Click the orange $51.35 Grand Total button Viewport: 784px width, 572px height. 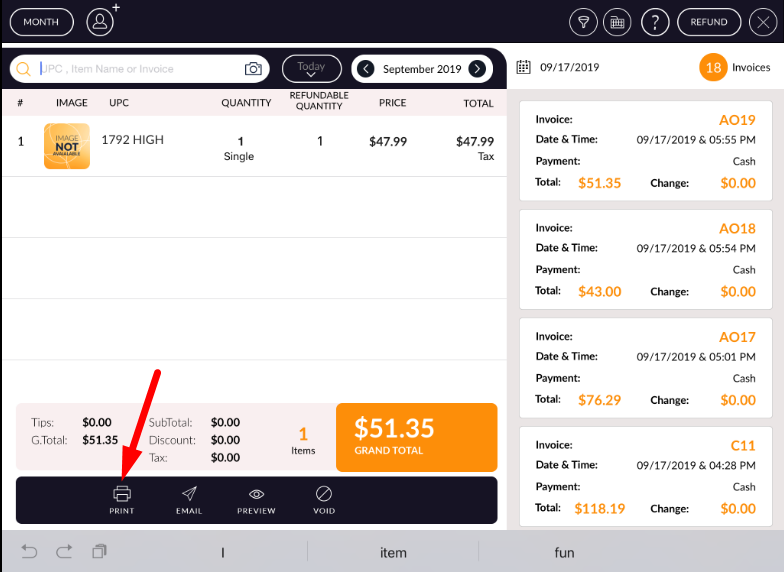tap(416, 437)
